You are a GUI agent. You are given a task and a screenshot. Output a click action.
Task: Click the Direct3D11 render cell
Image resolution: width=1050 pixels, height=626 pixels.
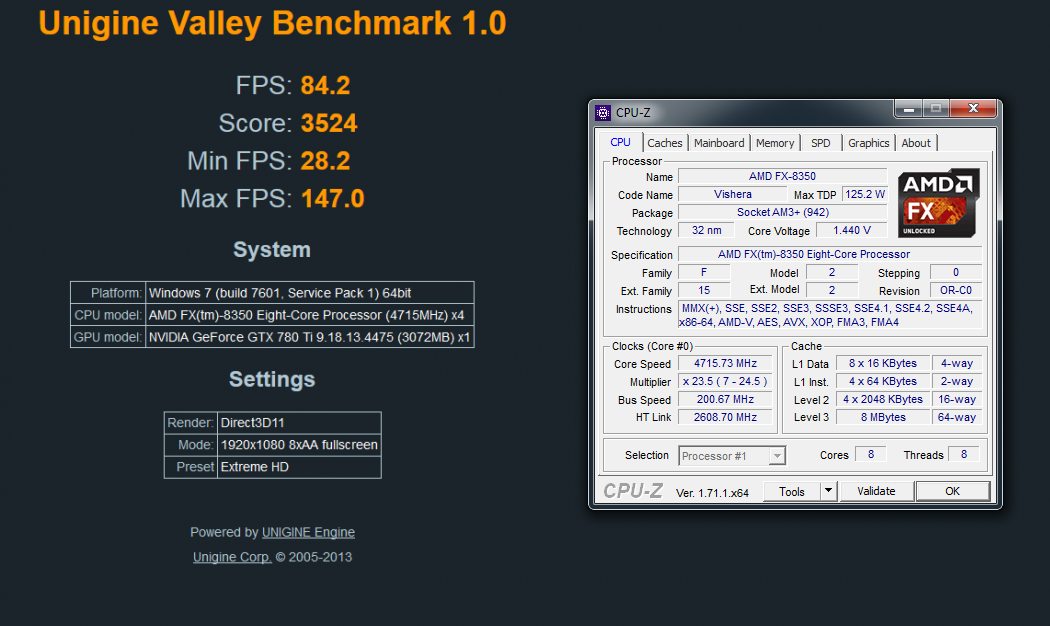click(299, 423)
